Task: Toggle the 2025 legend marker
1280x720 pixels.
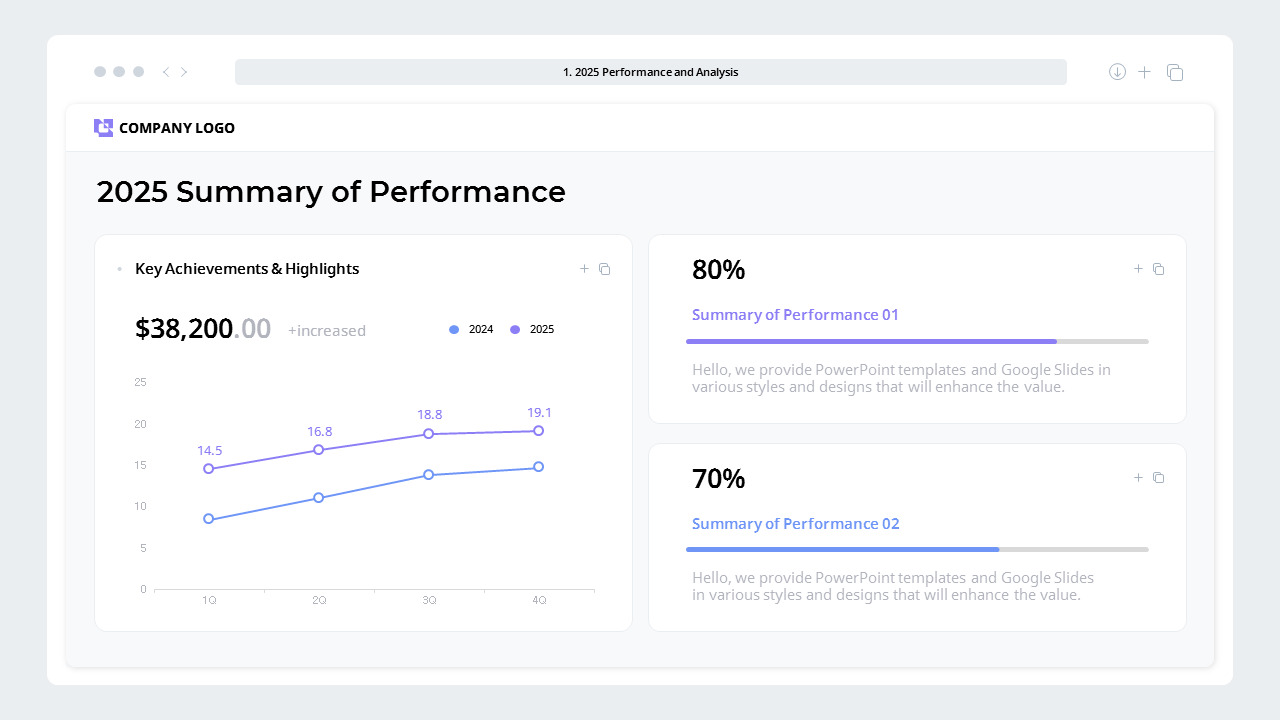Action: coord(514,329)
